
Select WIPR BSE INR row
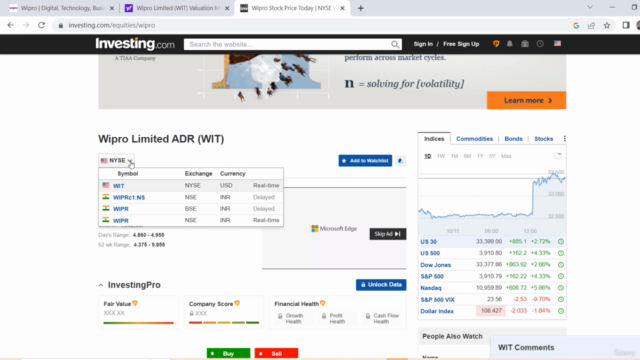point(191,209)
